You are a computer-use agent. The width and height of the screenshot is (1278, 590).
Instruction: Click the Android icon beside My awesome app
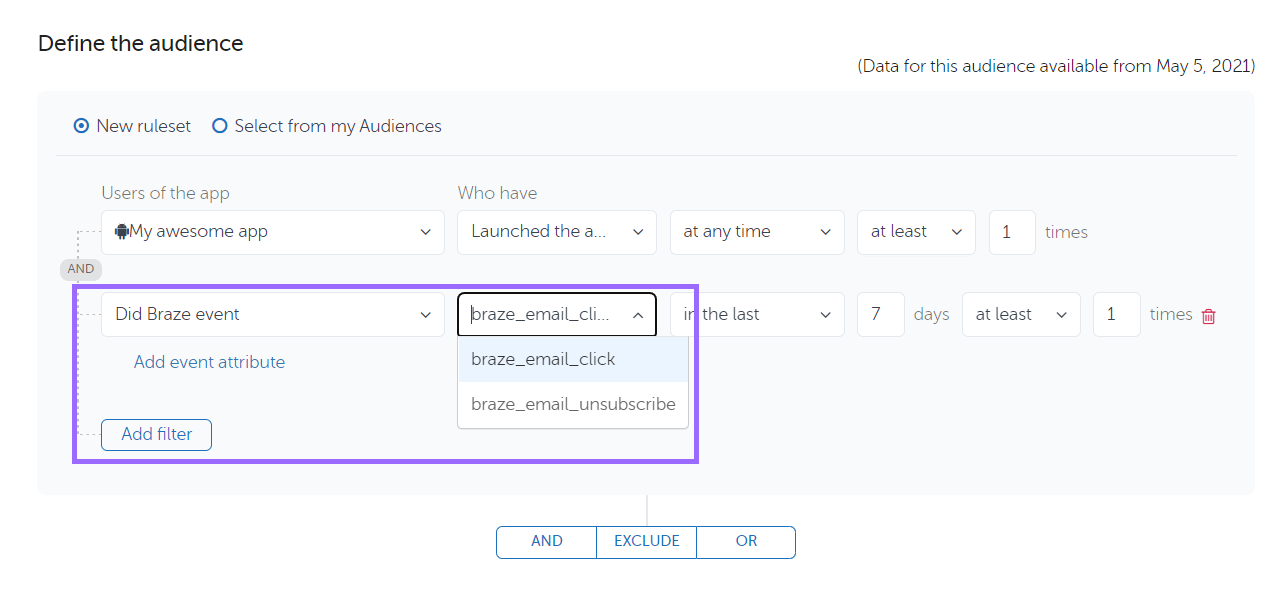click(122, 232)
